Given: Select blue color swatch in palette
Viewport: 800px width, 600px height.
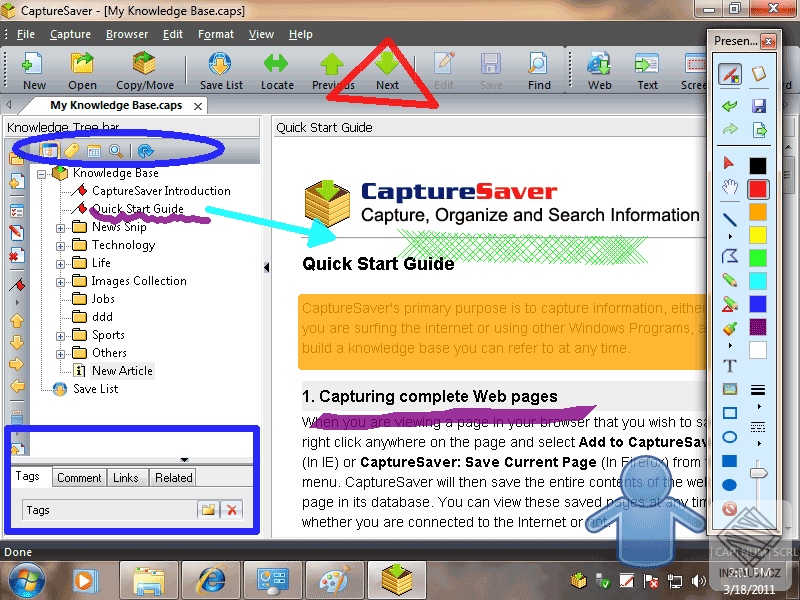Looking at the screenshot, I should point(758,304).
